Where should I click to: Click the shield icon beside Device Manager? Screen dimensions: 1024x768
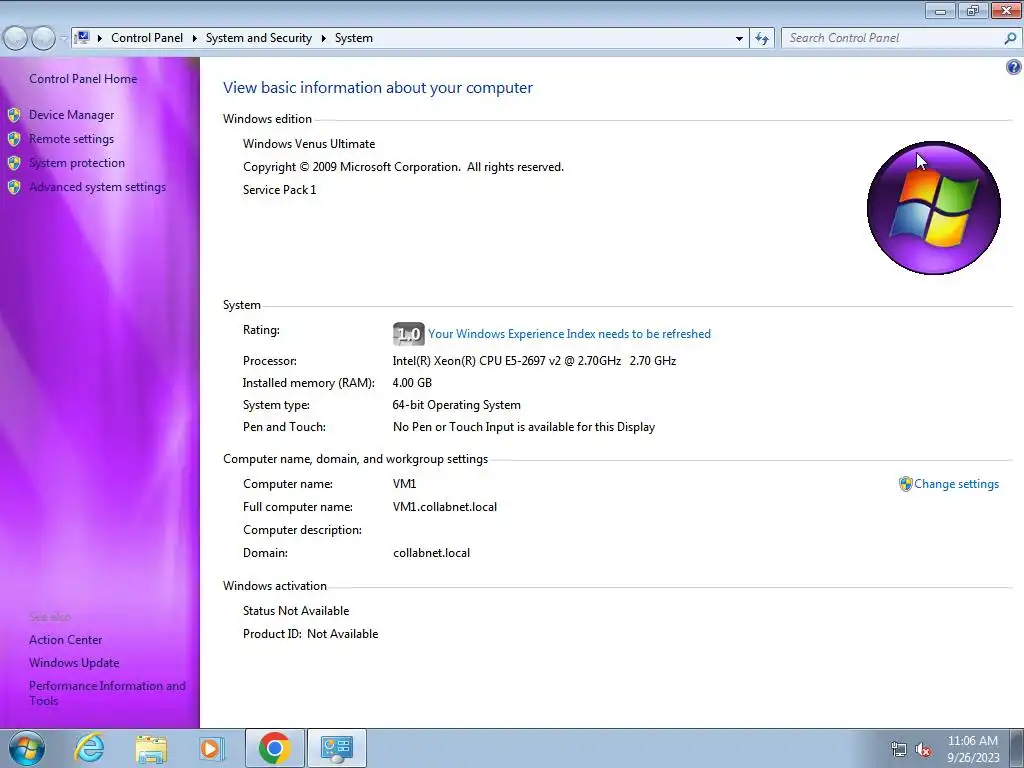pyautogui.click(x=14, y=115)
